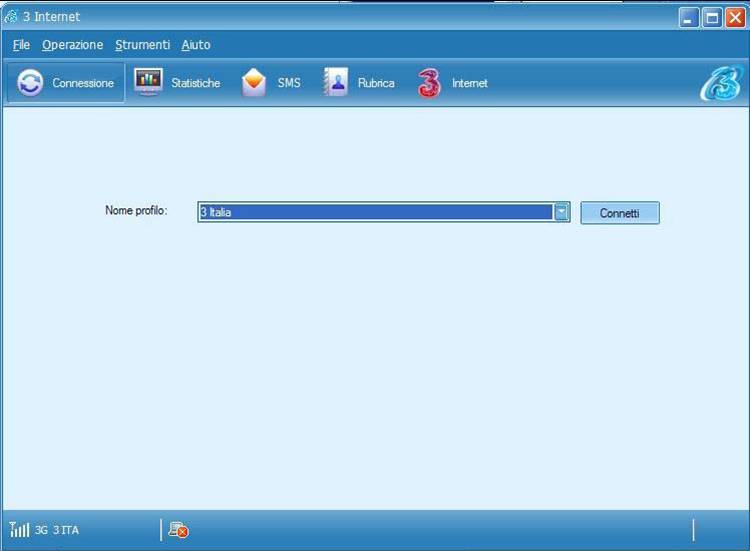The image size is (750, 551).
Task: Click the app icon in title bar
Action: (x=11, y=16)
